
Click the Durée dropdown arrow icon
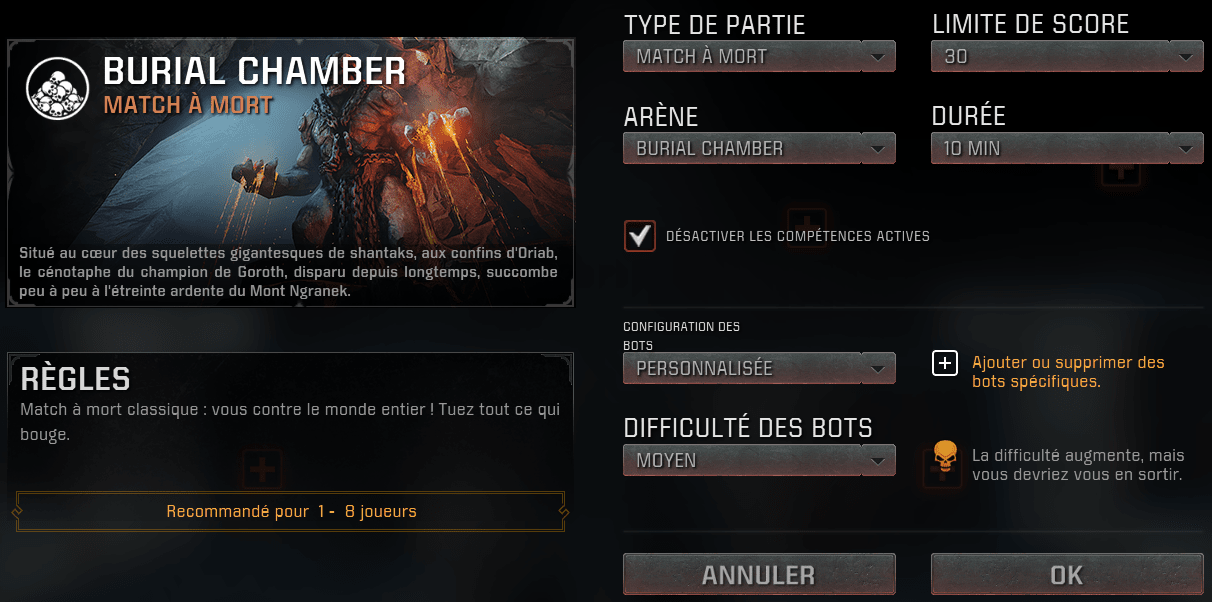point(1185,149)
